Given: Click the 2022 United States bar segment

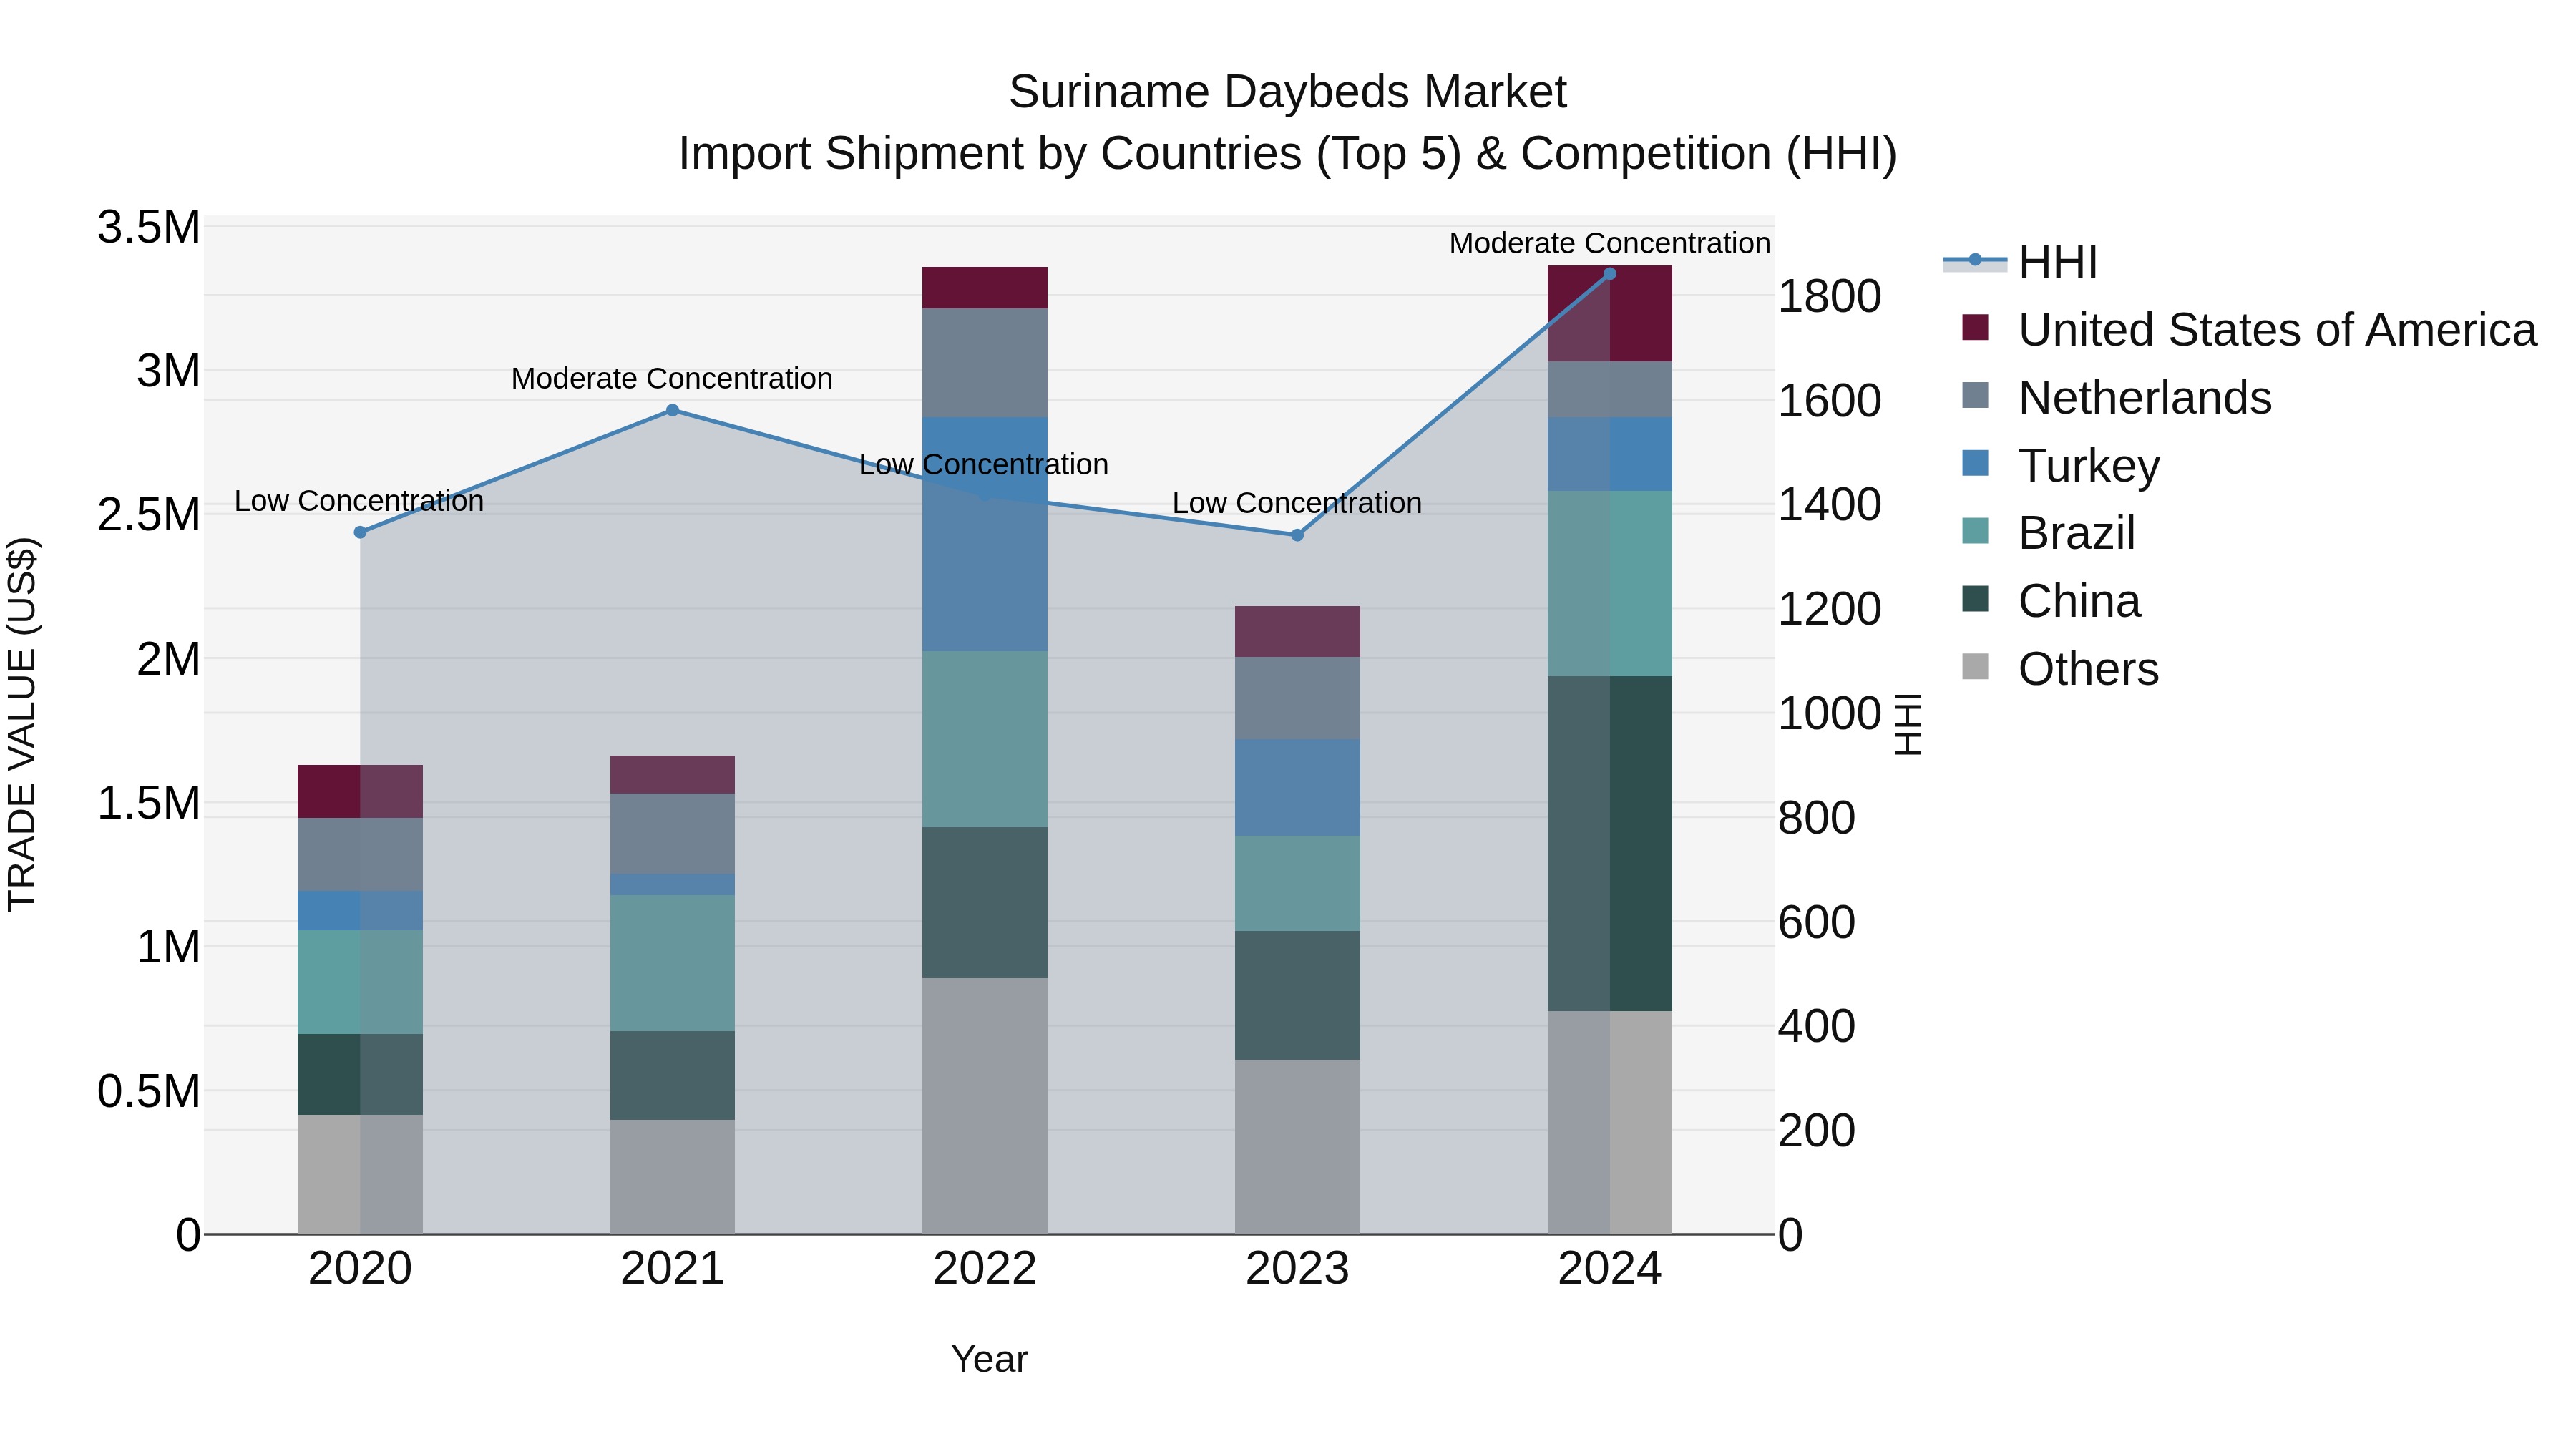Looking at the screenshot, I should [985, 288].
